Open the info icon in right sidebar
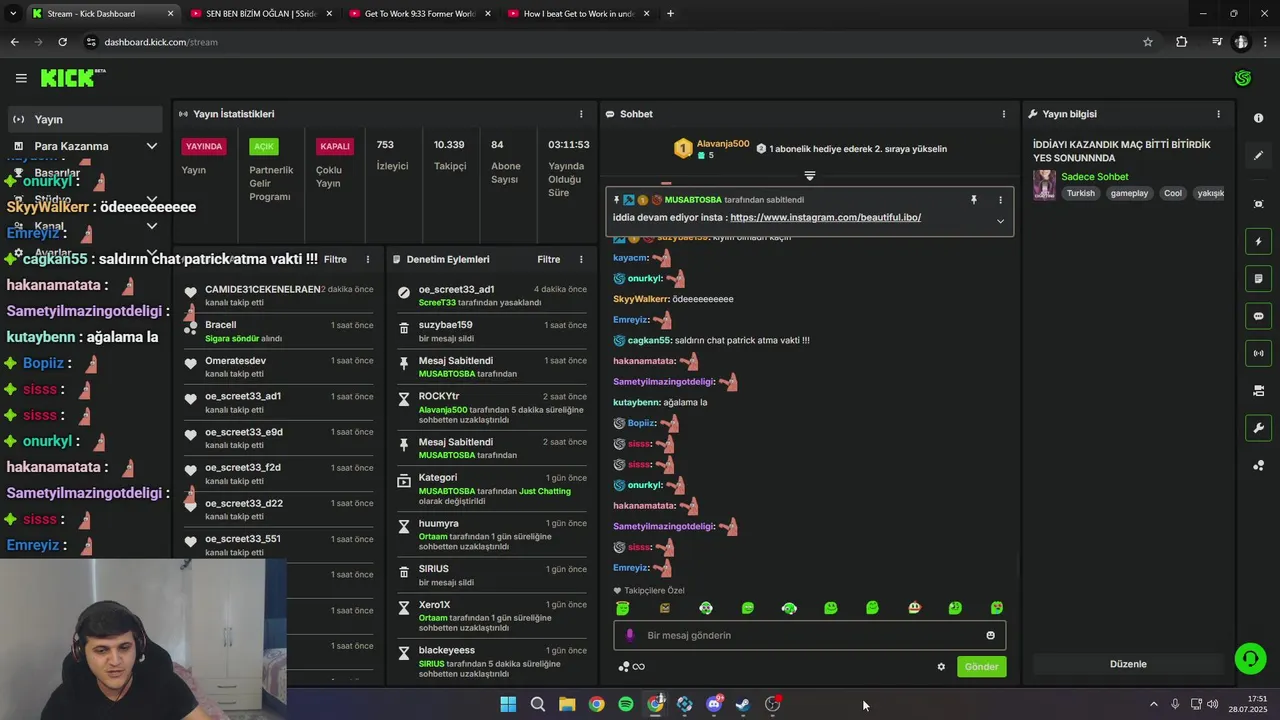The image size is (1280, 720). tap(1258, 118)
